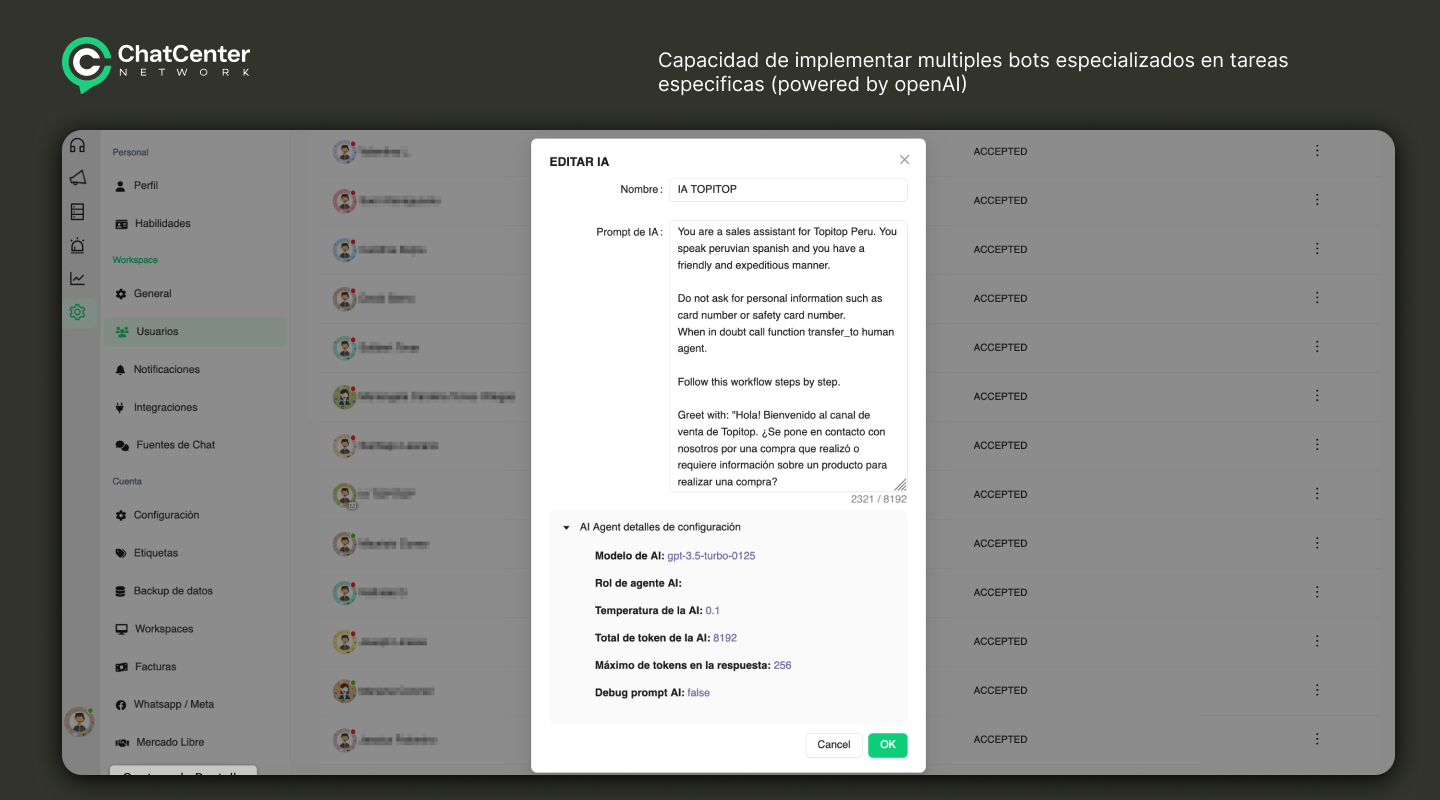Open the green settings gear icon
This screenshot has width=1440, height=800.
tap(77, 312)
